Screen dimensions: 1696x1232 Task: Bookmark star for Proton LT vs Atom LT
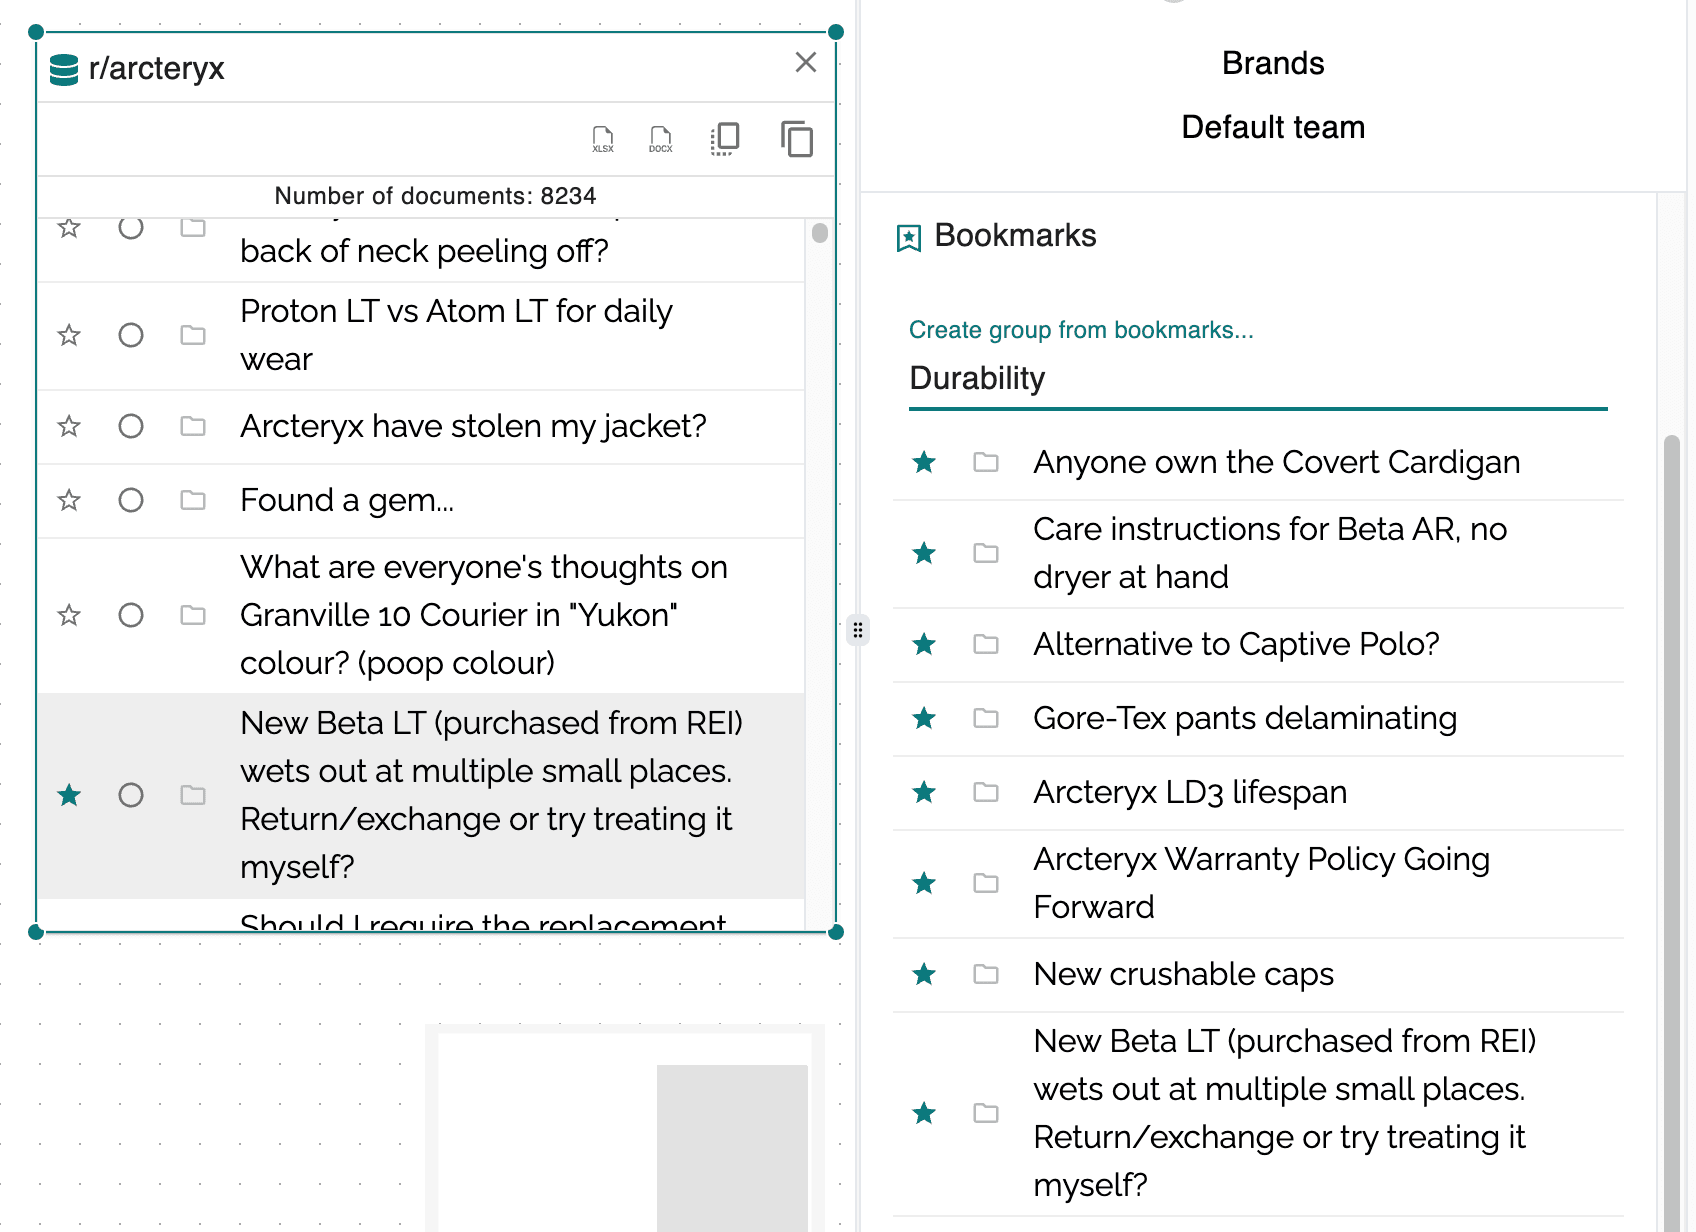(x=69, y=335)
